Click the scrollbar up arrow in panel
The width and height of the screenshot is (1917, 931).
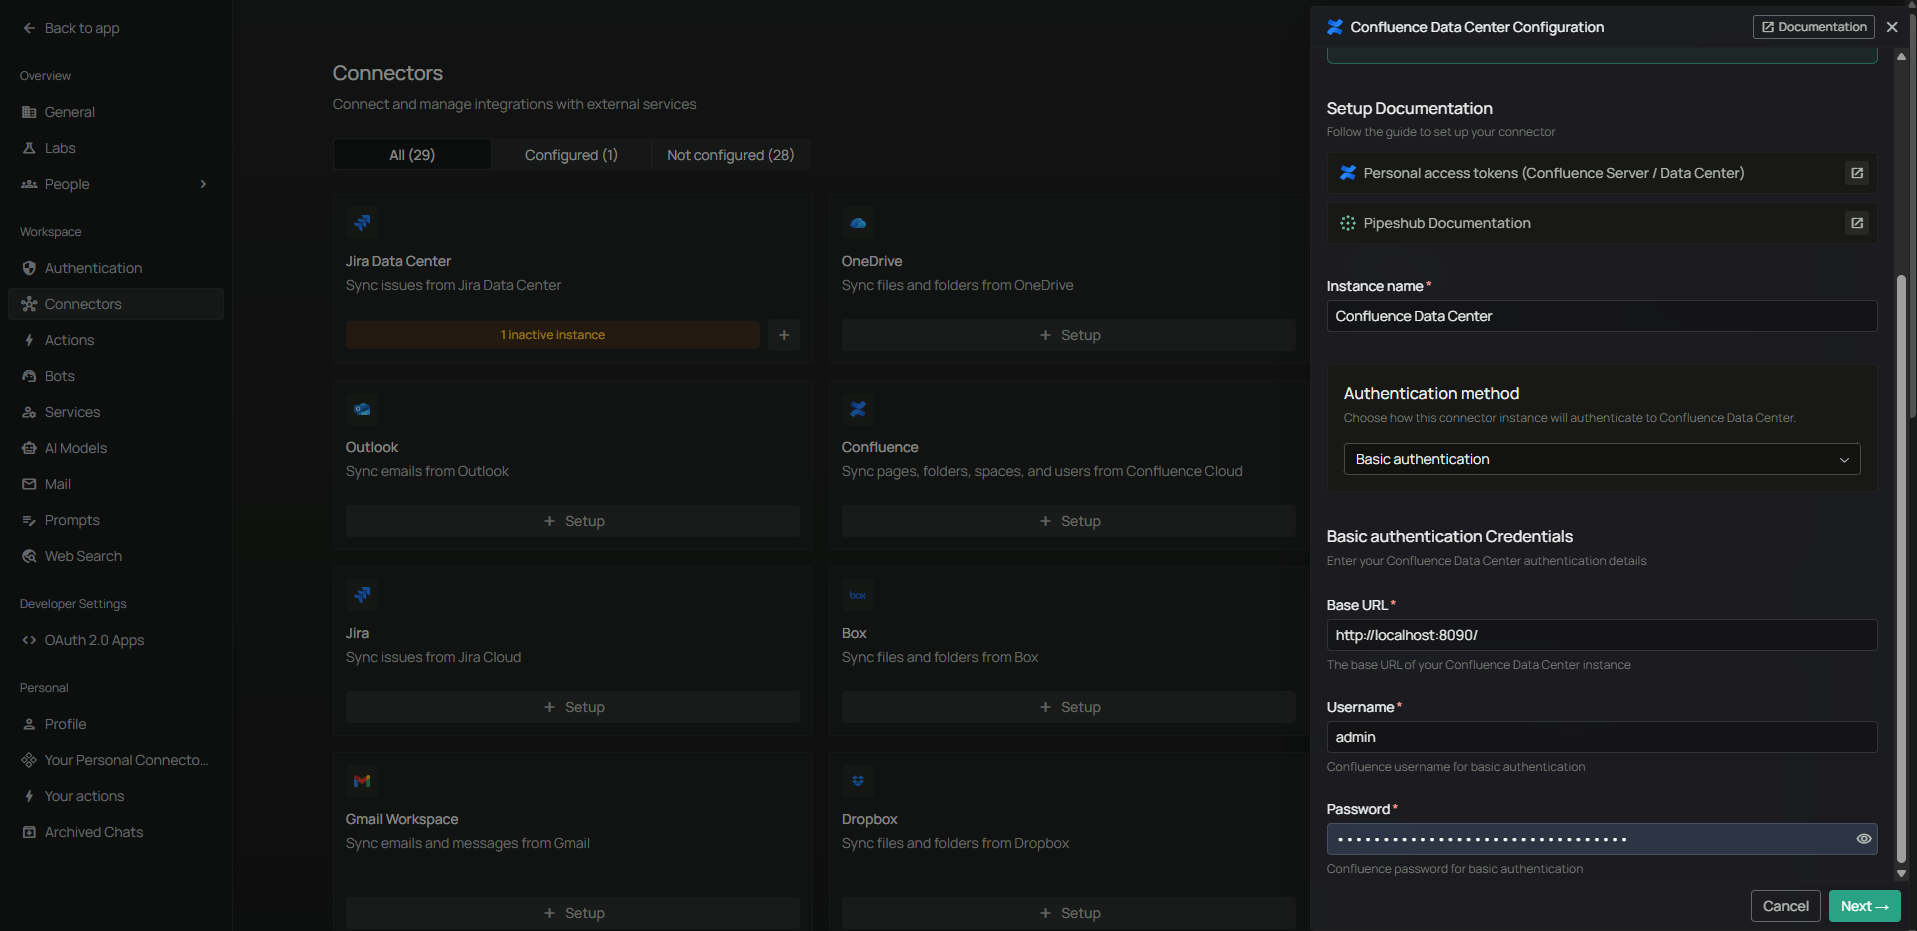point(1901,57)
